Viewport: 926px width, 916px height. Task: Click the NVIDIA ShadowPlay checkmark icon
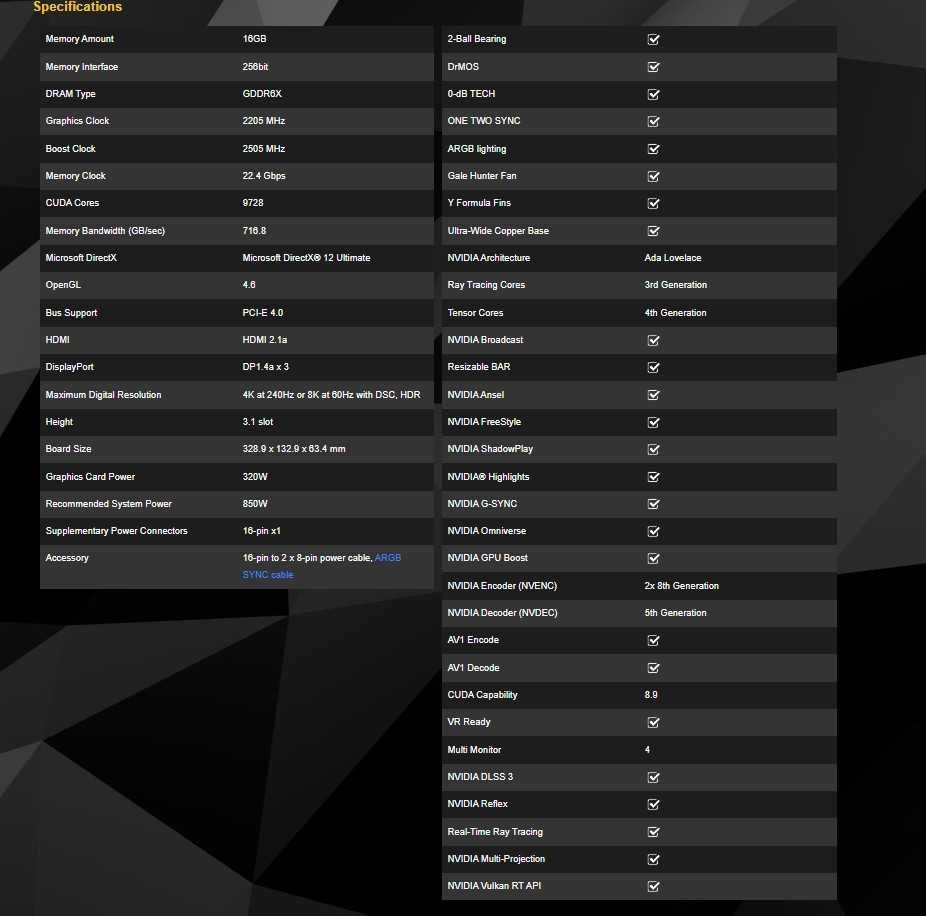click(653, 450)
